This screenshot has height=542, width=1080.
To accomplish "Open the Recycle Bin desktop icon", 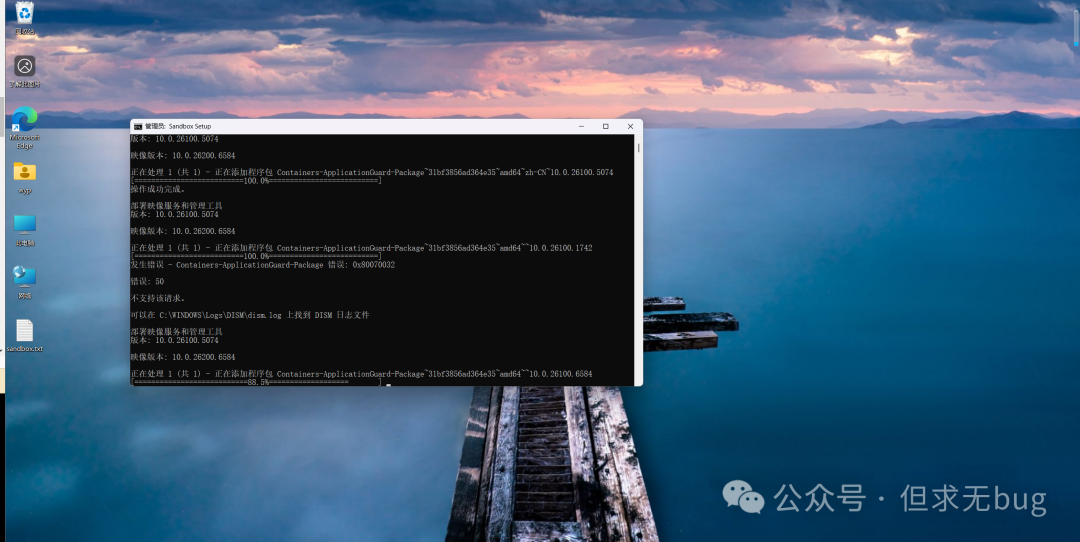I will pyautogui.click(x=25, y=14).
